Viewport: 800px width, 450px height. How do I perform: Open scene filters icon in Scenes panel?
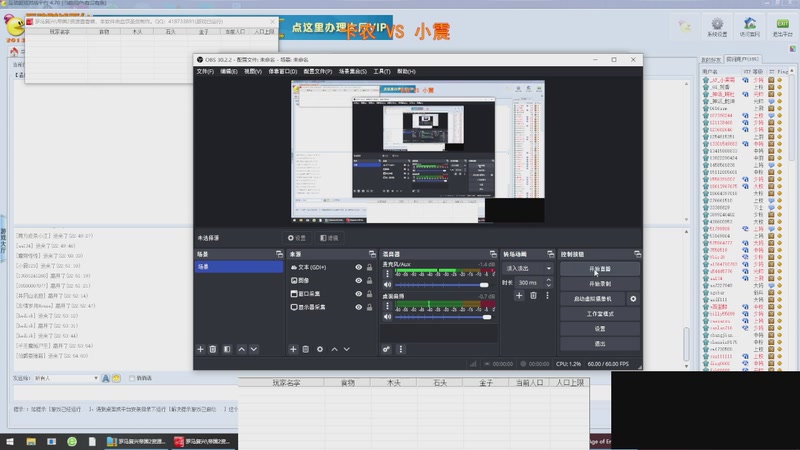(x=227, y=349)
